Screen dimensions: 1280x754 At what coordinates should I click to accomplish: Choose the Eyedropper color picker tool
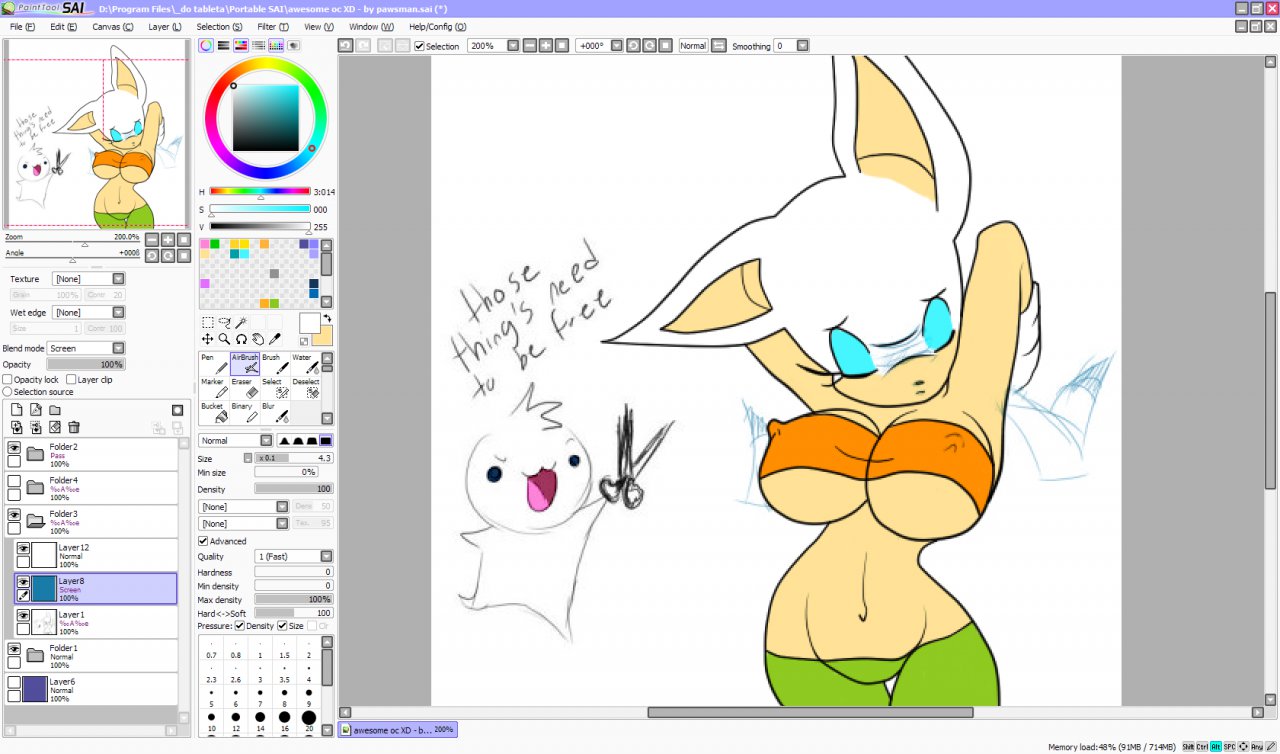click(x=276, y=339)
